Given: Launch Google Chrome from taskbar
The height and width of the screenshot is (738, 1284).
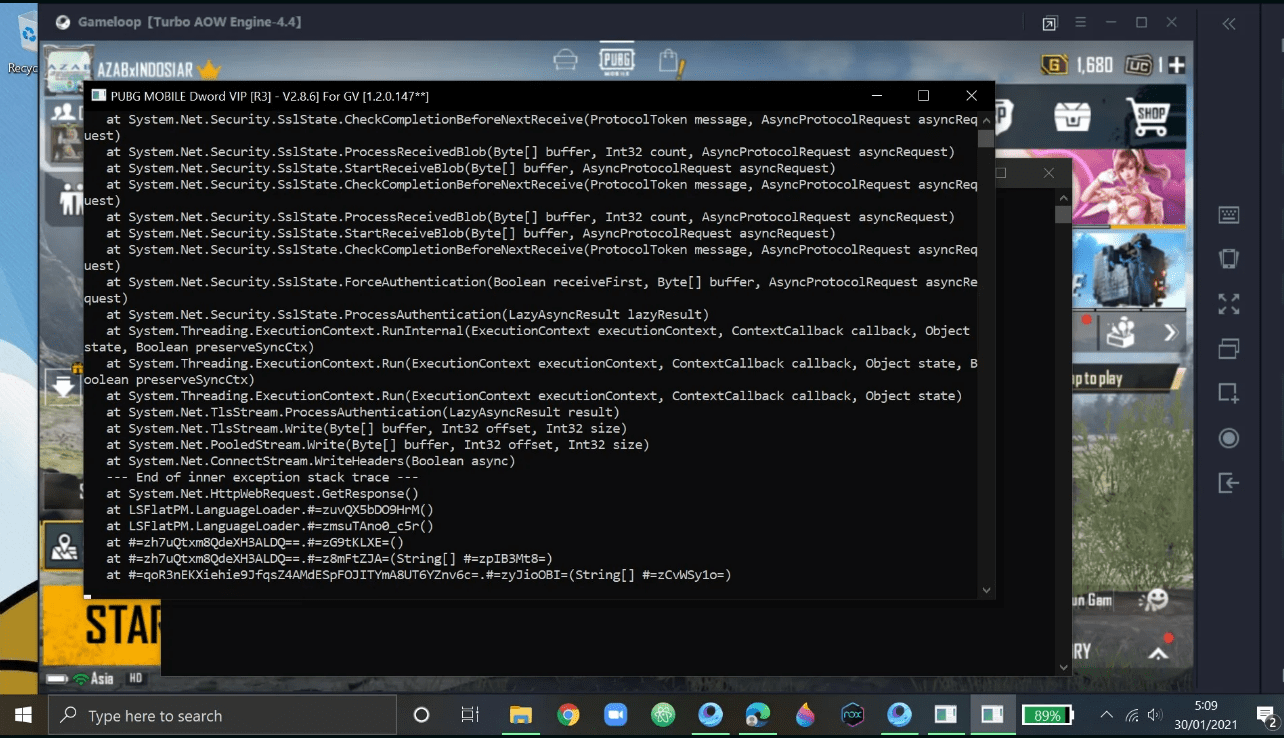Looking at the screenshot, I should [x=568, y=715].
